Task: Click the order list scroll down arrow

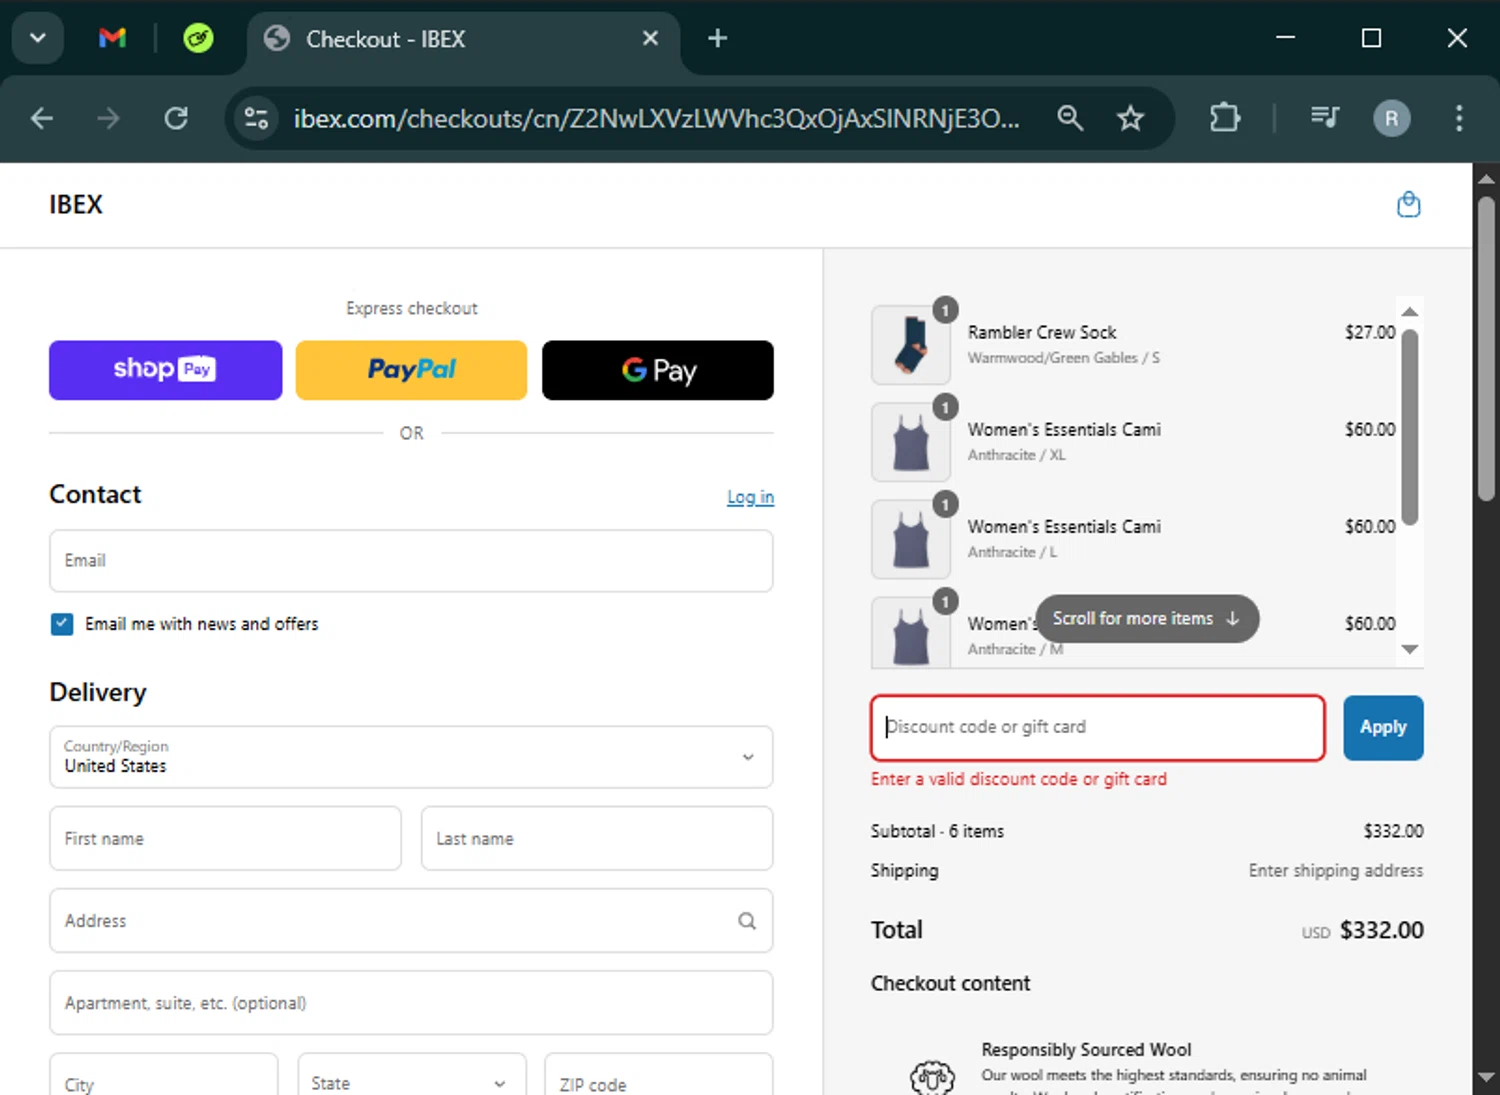Action: 1410,650
